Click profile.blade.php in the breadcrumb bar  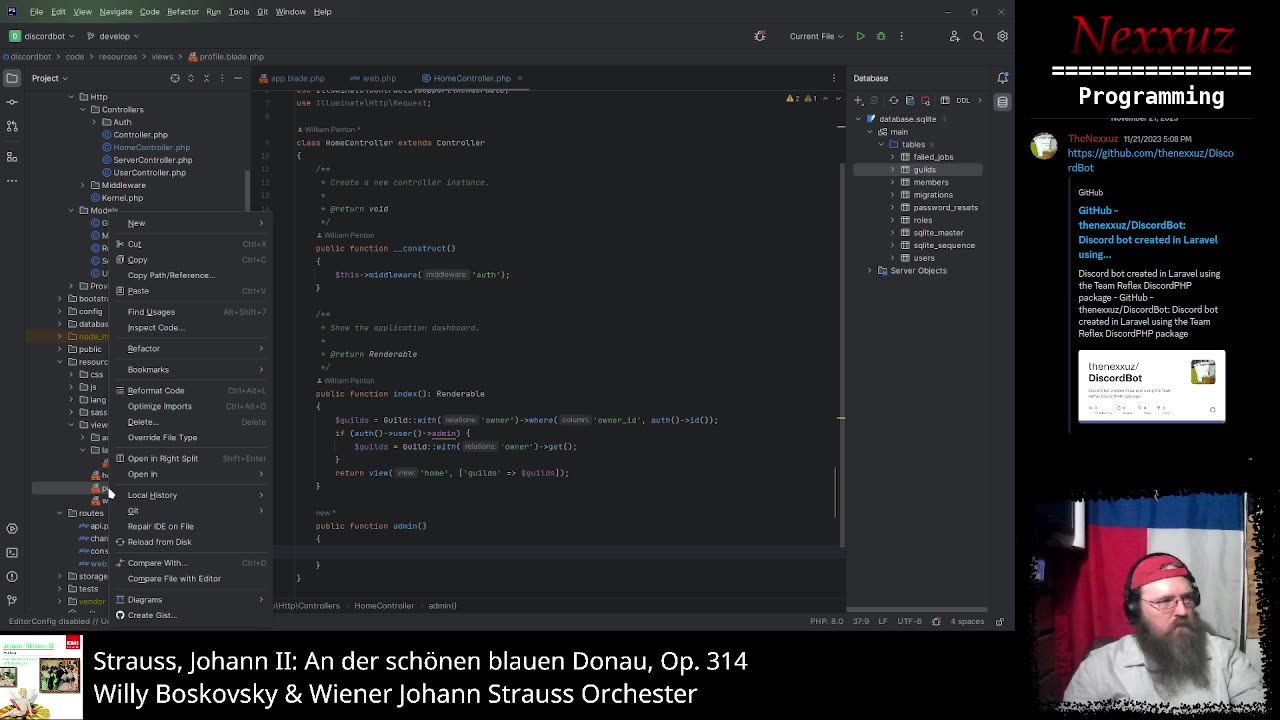[226, 57]
